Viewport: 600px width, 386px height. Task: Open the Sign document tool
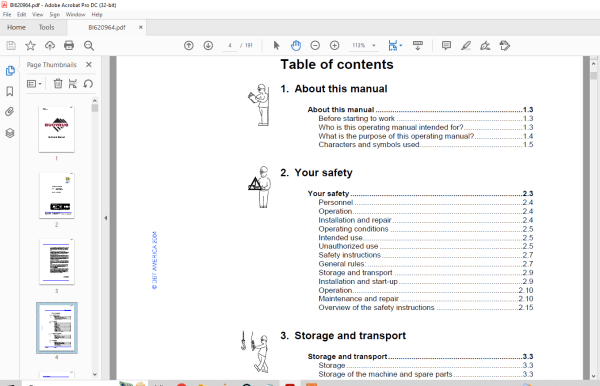485,46
